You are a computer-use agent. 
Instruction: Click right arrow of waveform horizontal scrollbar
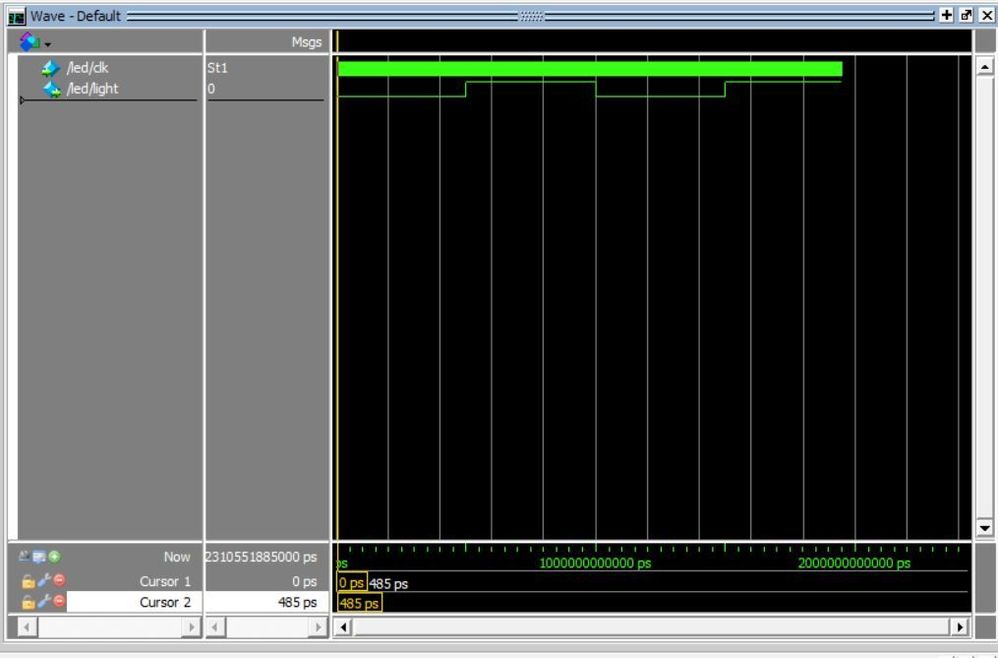[960, 627]
